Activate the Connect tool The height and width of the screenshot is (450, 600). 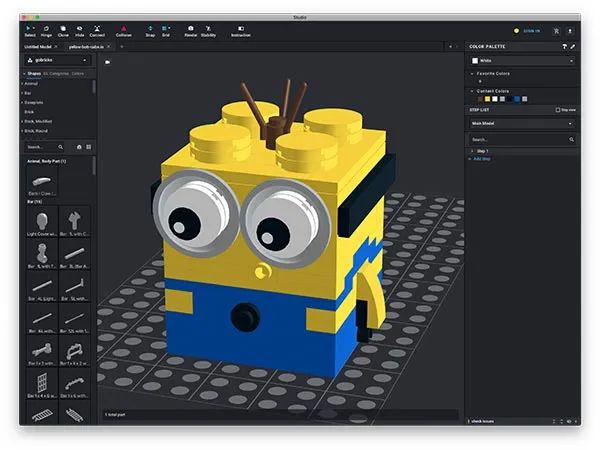pos(97,31)
